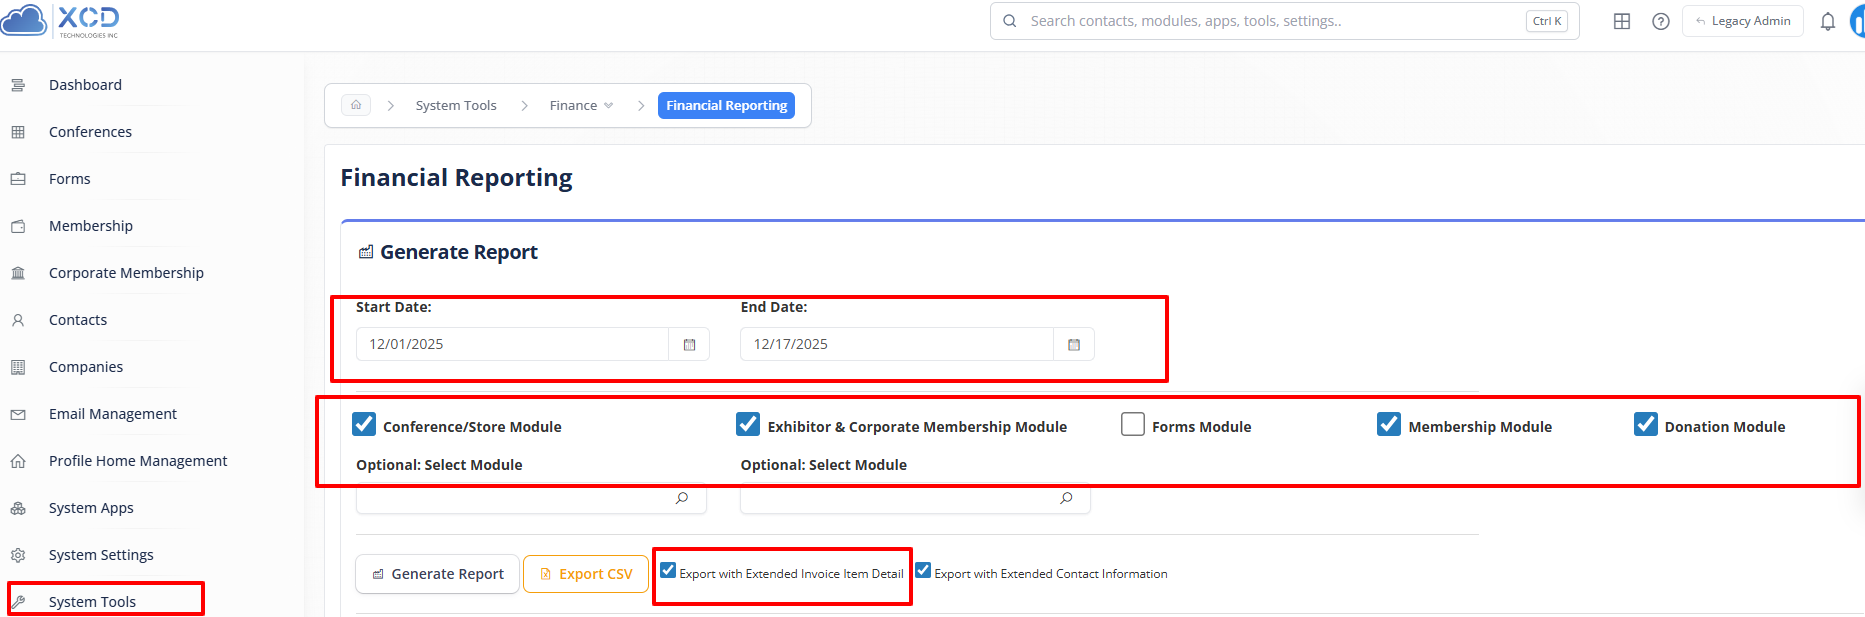Uncheck the Conference/Store Module checkbox

coord(364,425)
